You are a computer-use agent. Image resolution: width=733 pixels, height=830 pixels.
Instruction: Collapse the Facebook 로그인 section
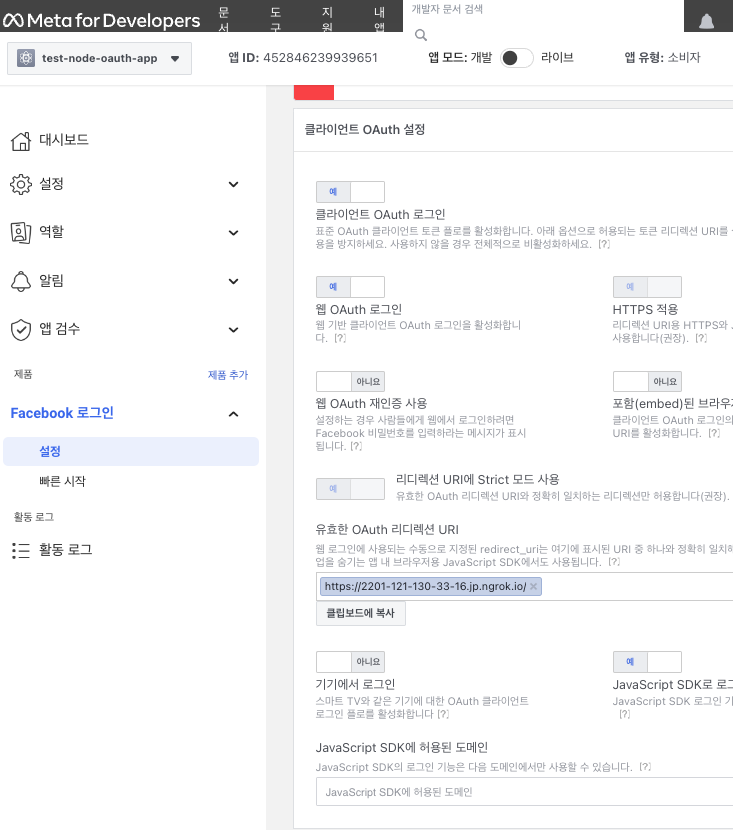[x=233, y=414]
